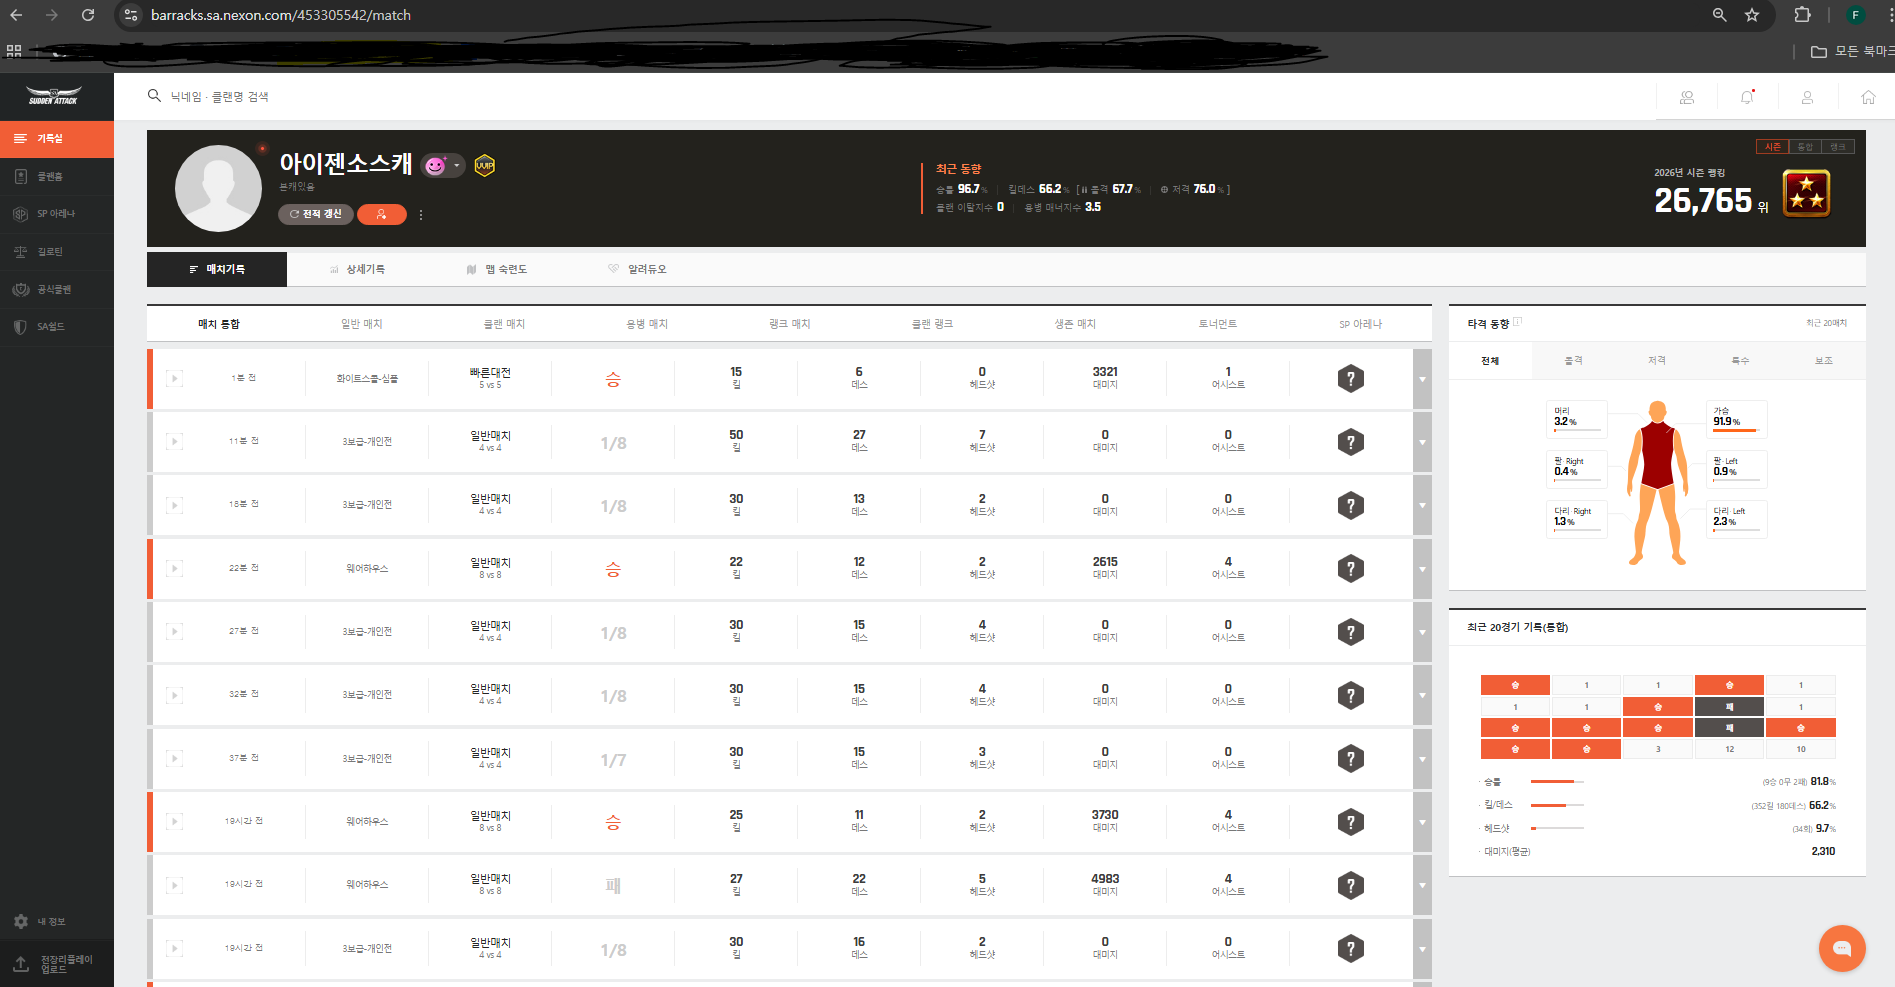Click the VVIP badge next to nickname
This screenshot has width=1895, height=987.
[485, 166]
